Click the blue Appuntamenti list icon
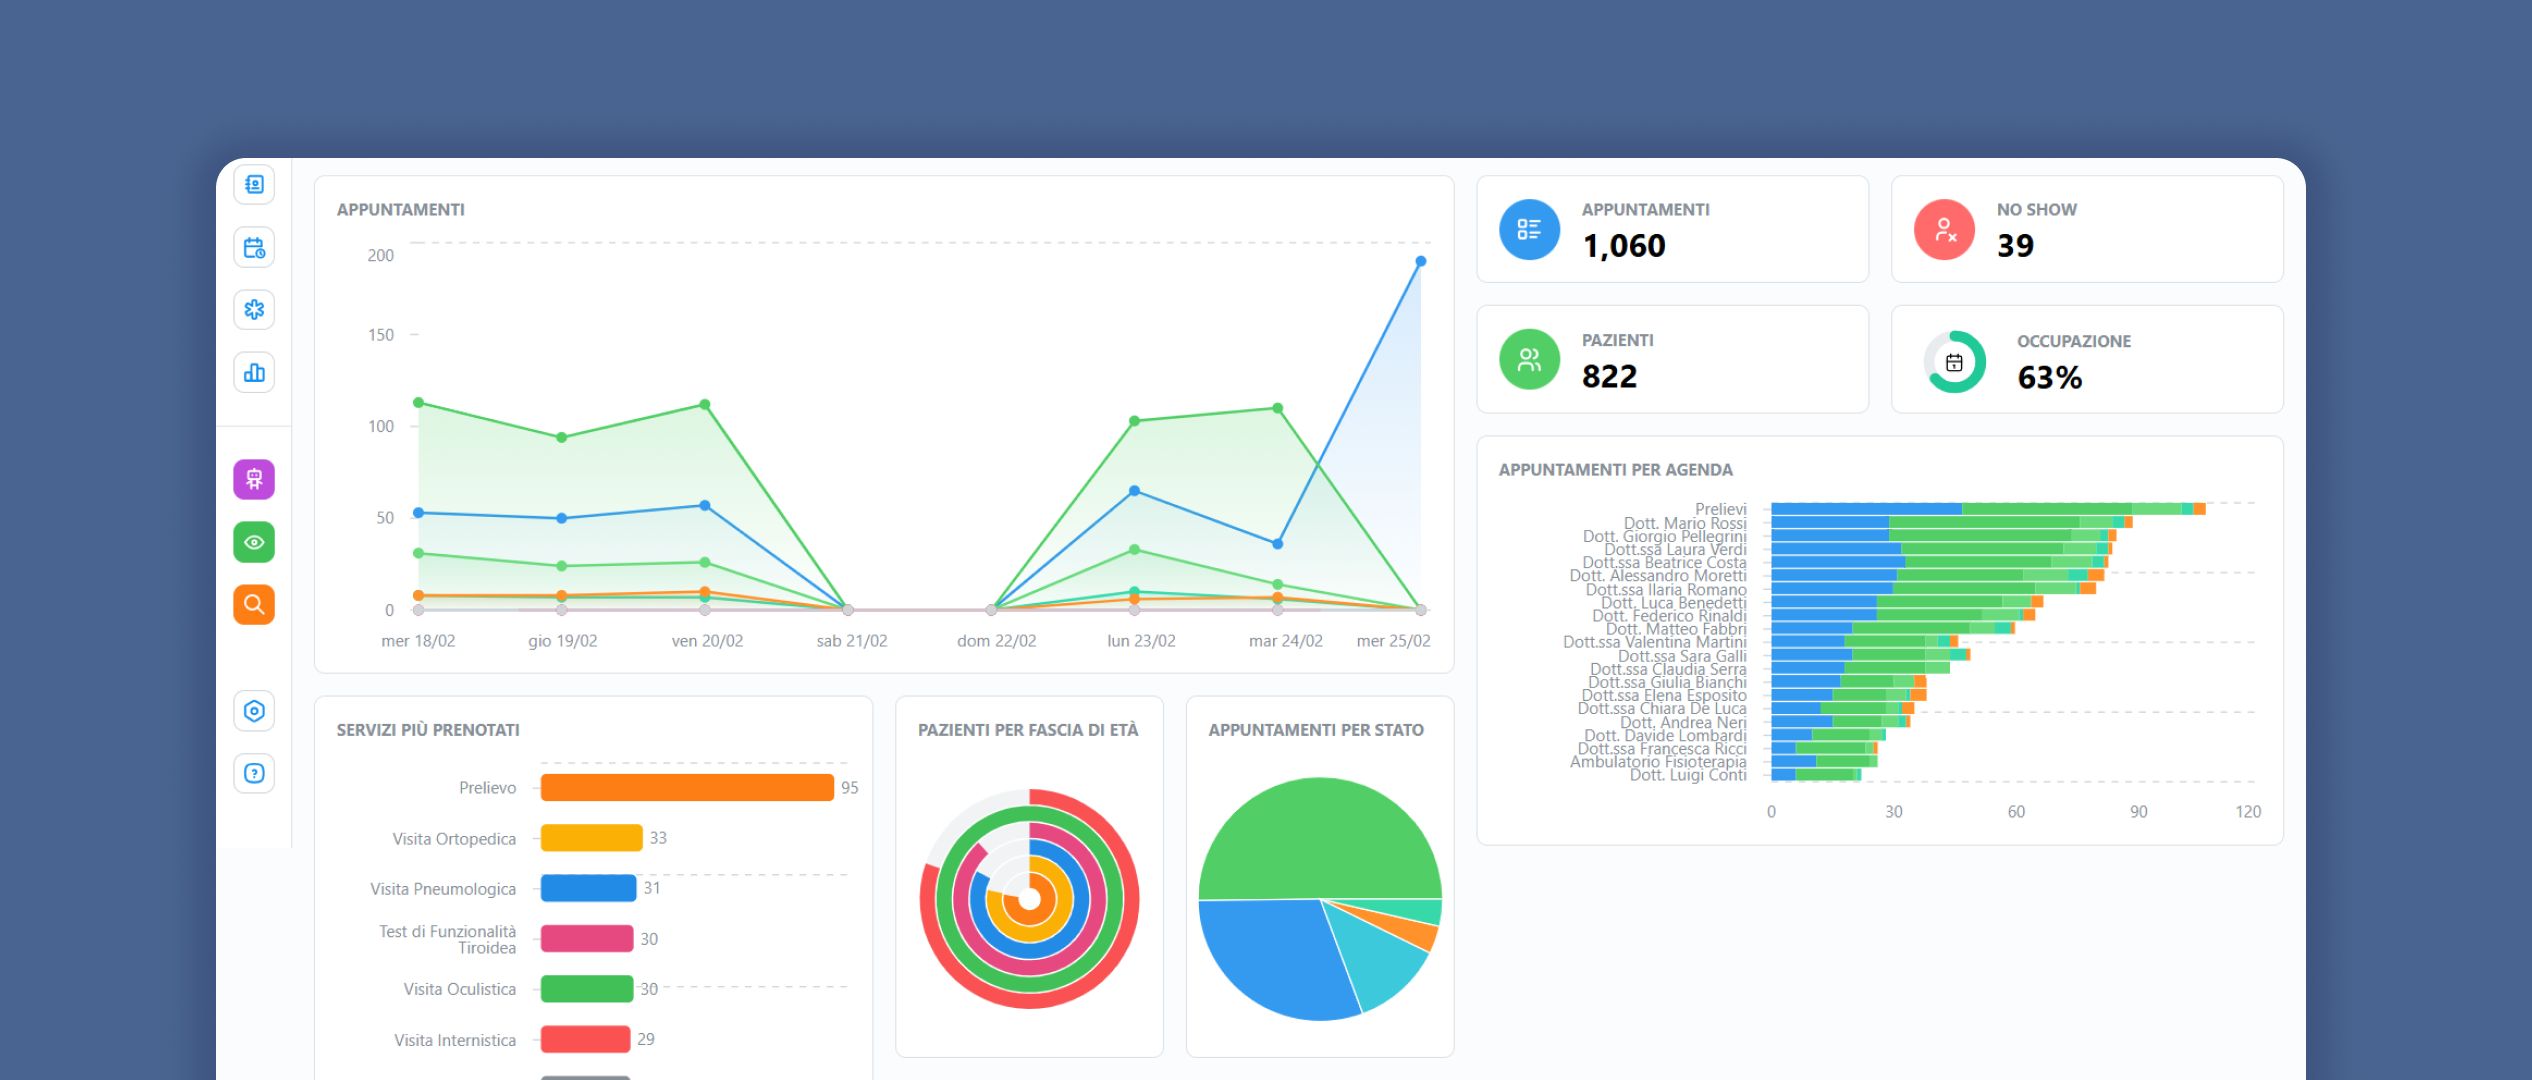This screenshot has width=2532, height=1080. click(1529, 230)
